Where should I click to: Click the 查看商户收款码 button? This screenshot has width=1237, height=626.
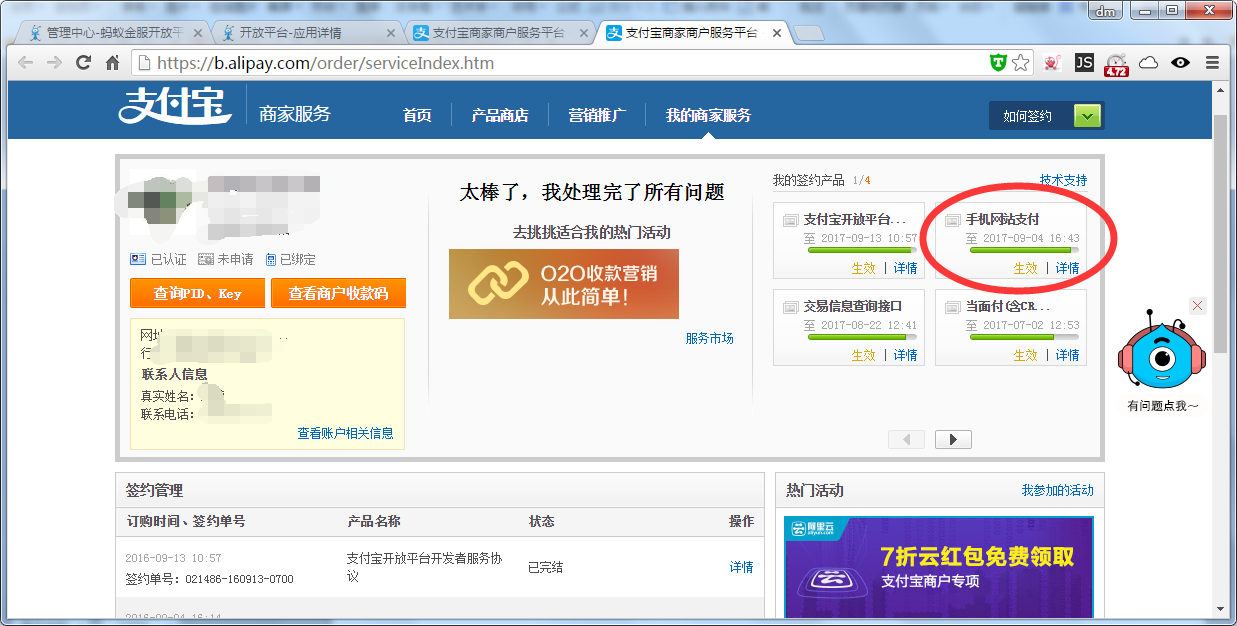click(x=338, y=293)
